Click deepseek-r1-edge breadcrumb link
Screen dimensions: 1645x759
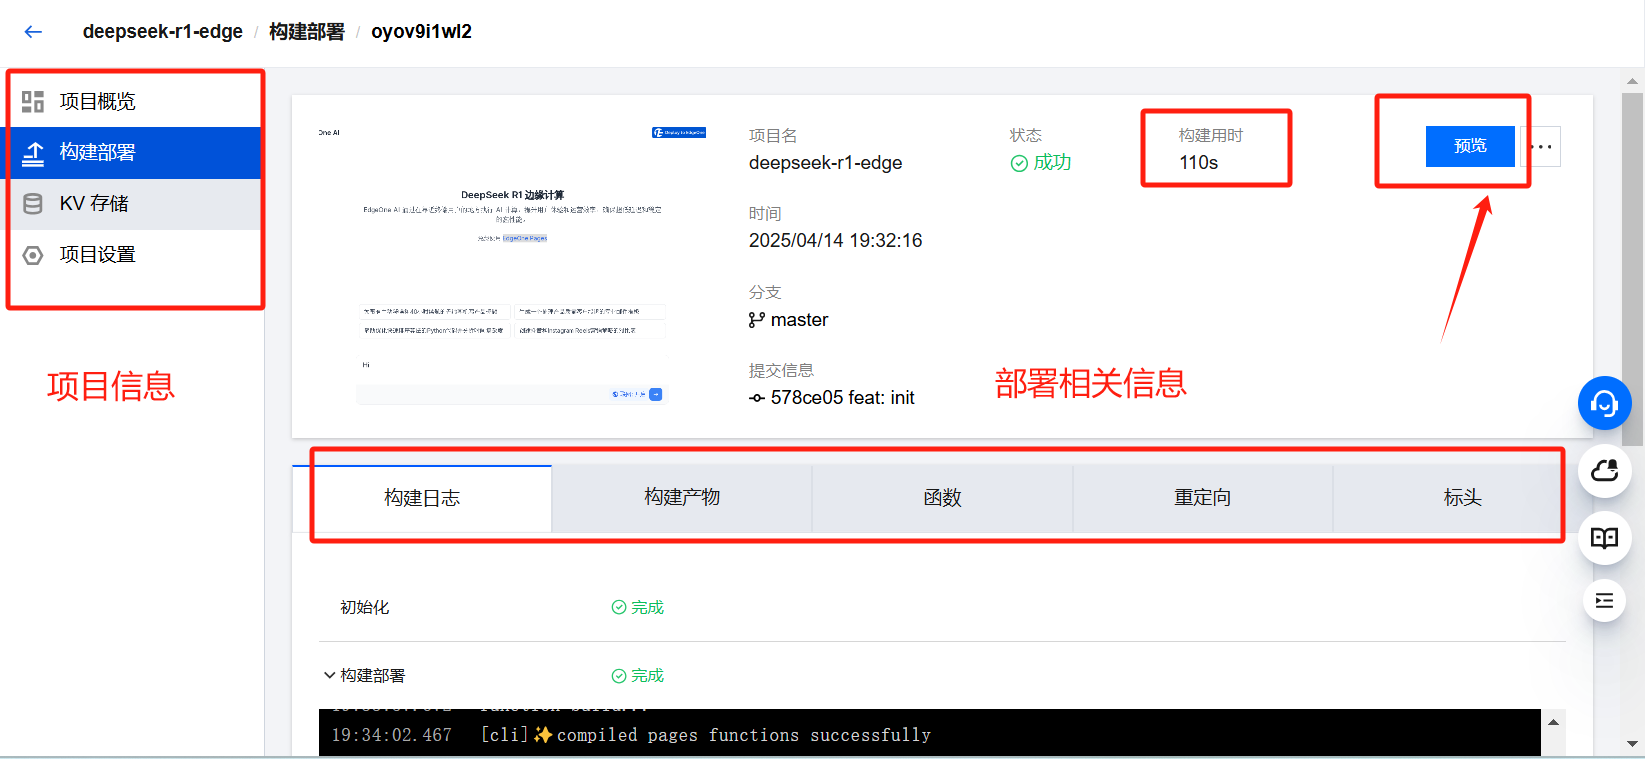click(163, 32)
